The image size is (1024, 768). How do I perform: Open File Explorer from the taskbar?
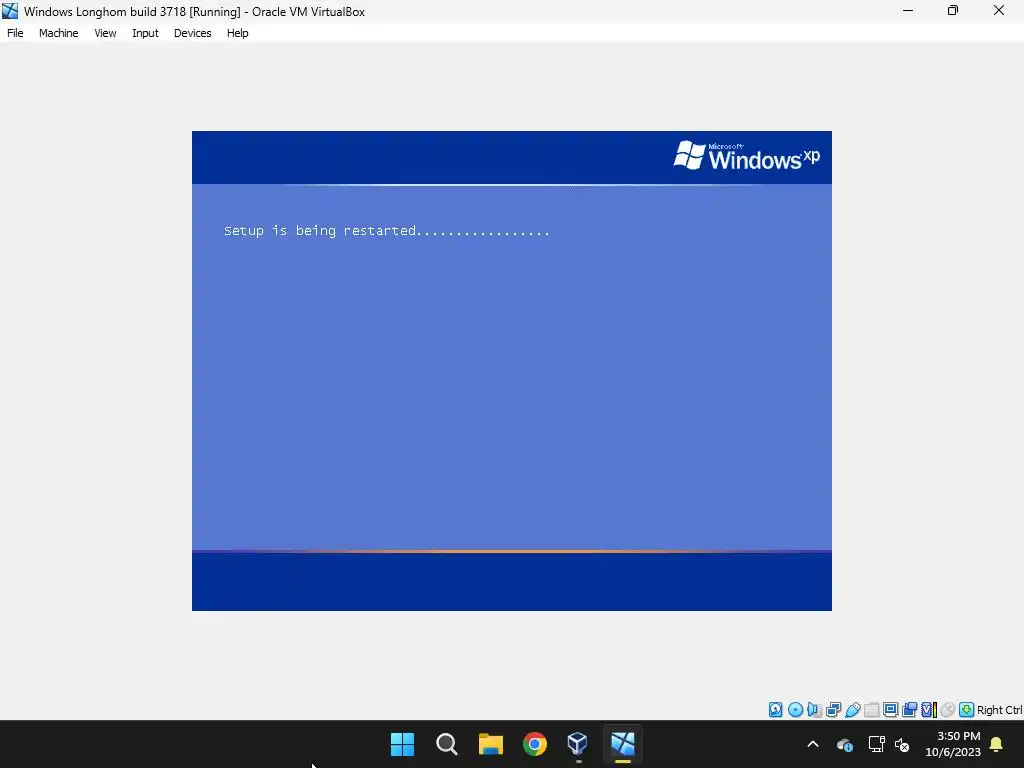pyautogui.click(x=490, y=744)
